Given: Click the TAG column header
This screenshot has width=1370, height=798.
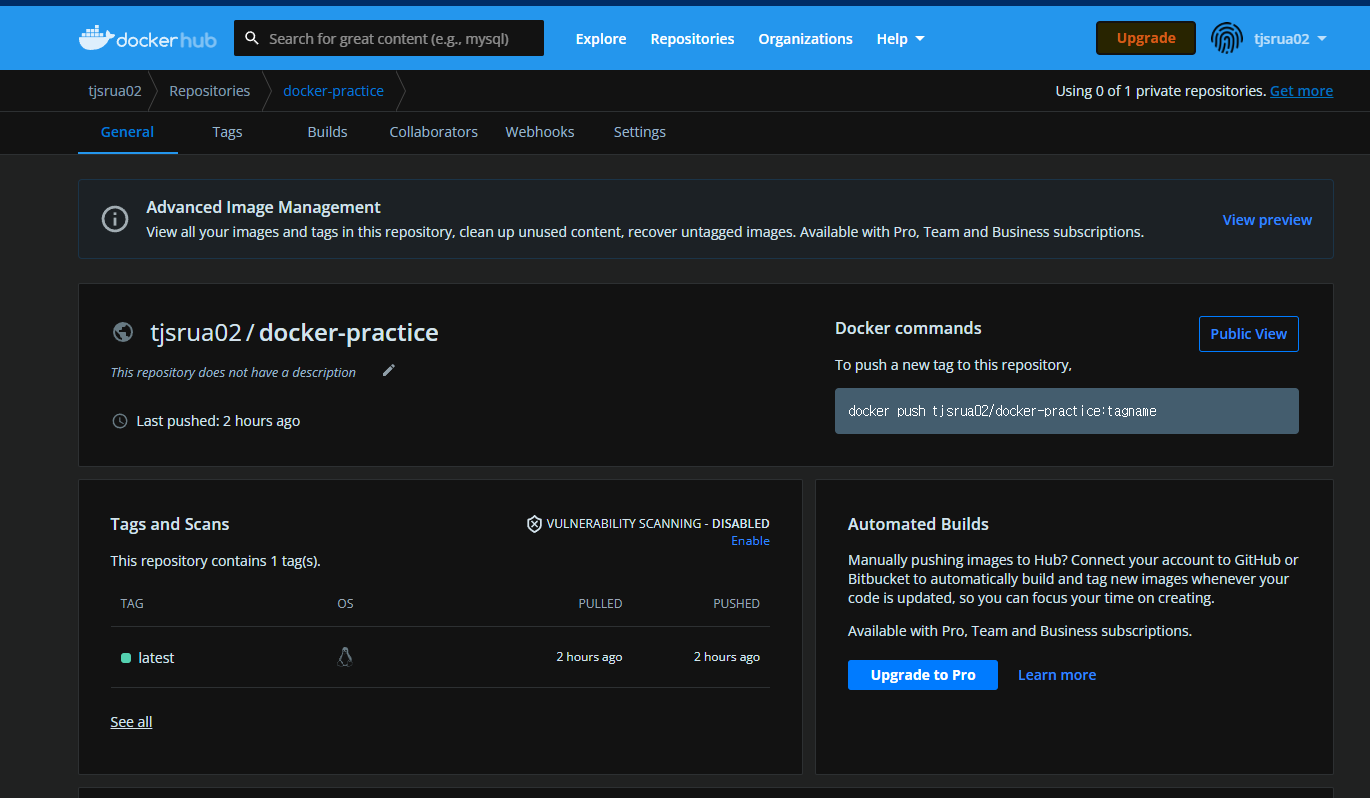Looking at the screenshot, I should pos(132,604).
